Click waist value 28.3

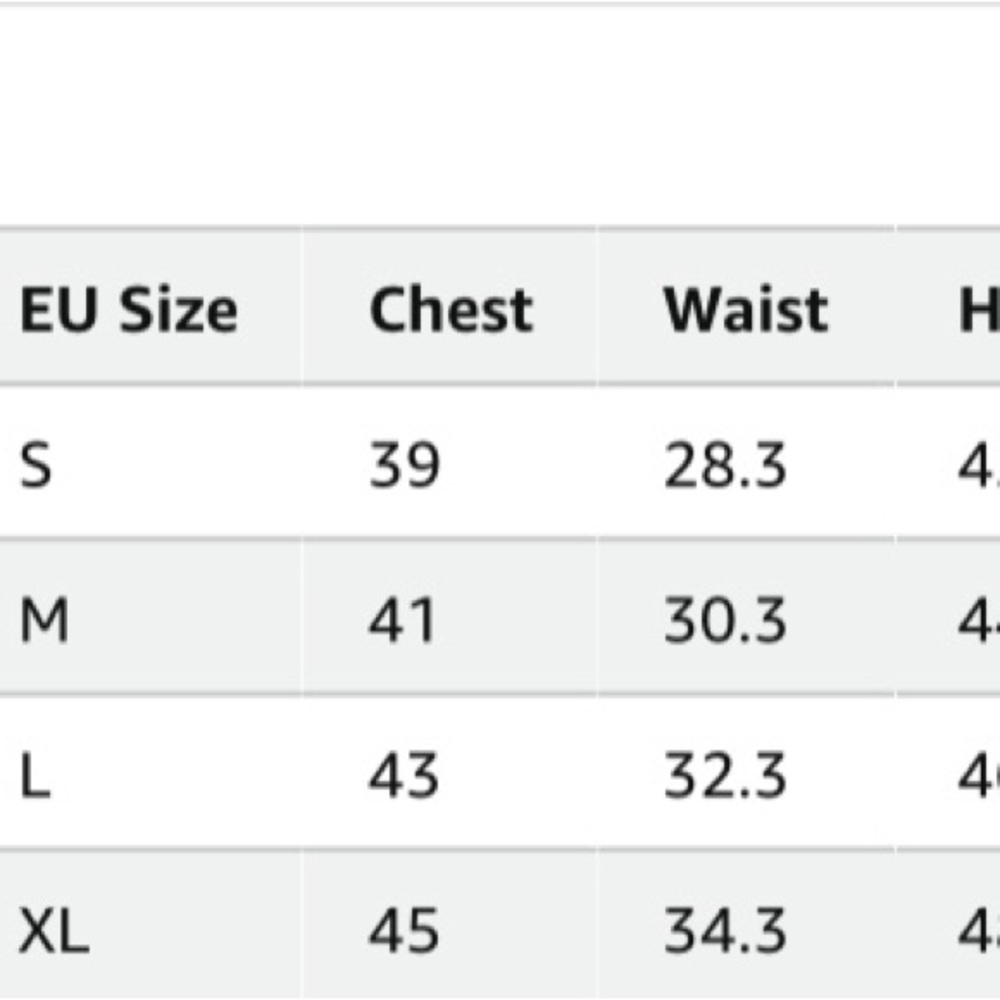[x=725, y=465]
